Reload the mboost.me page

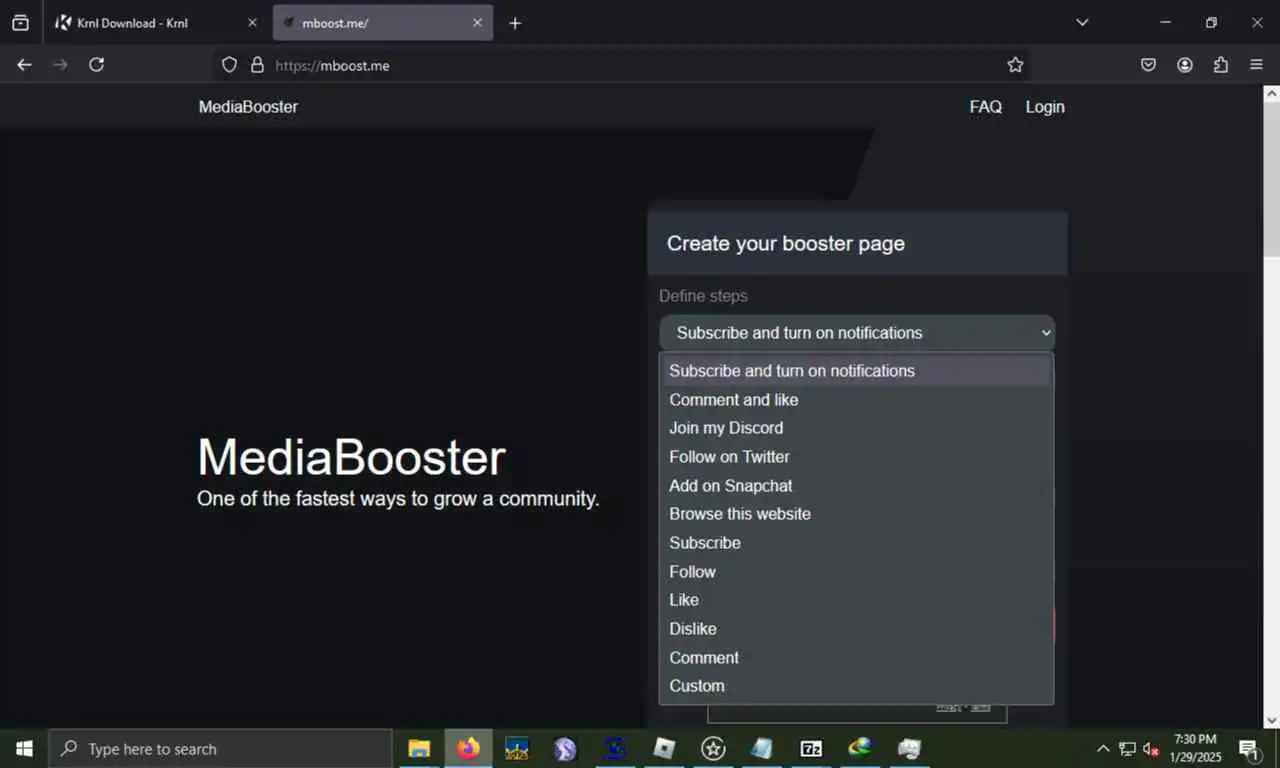[96, 65]
